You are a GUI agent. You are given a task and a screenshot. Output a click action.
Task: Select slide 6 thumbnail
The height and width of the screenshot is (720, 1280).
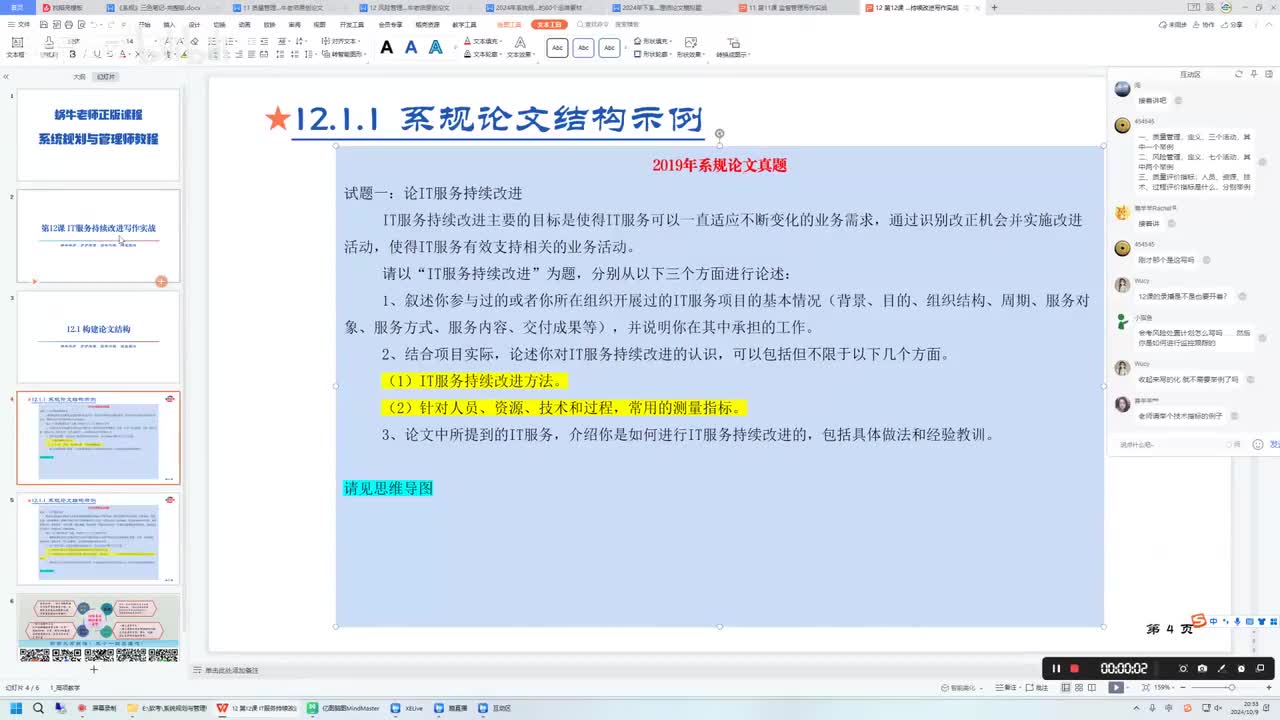(x=98, y=628)
